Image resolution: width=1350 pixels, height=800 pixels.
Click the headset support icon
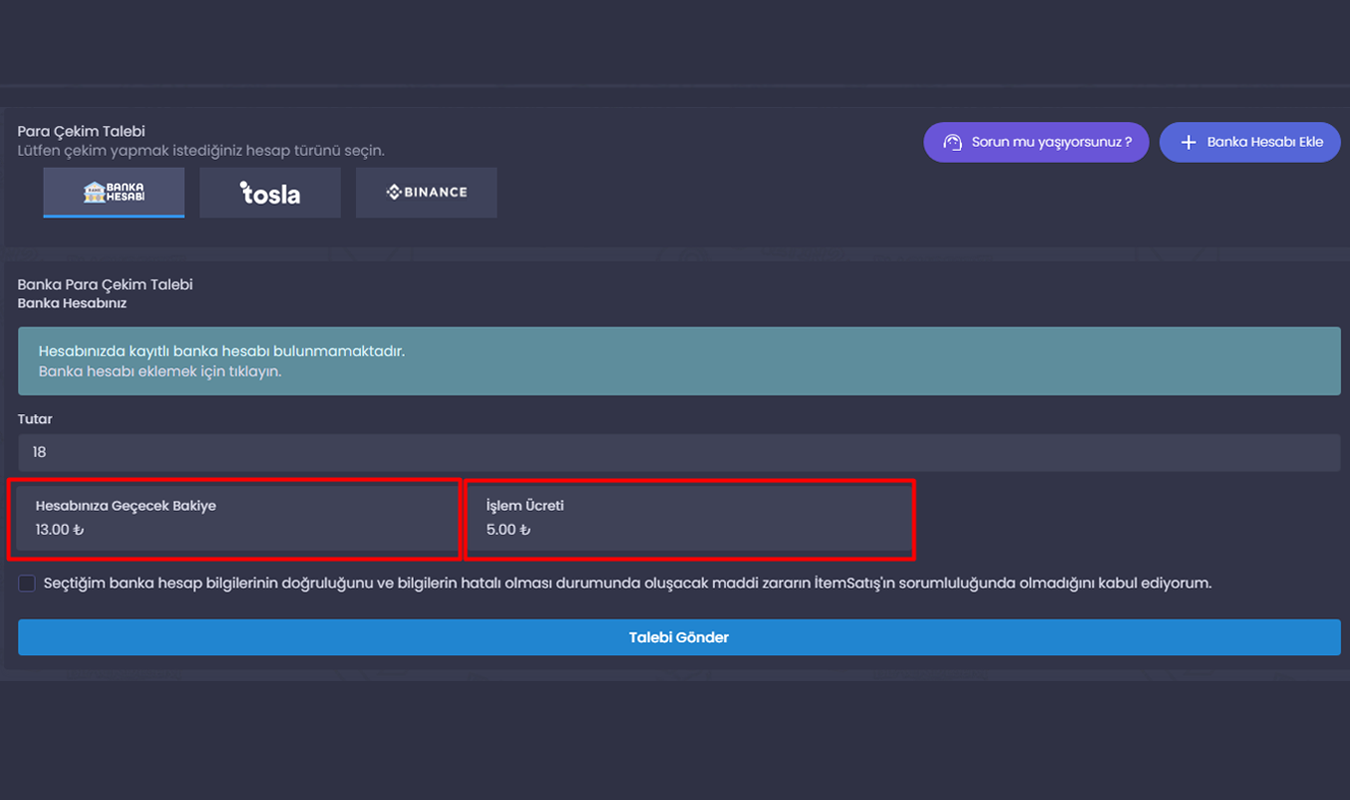(952, 142)
